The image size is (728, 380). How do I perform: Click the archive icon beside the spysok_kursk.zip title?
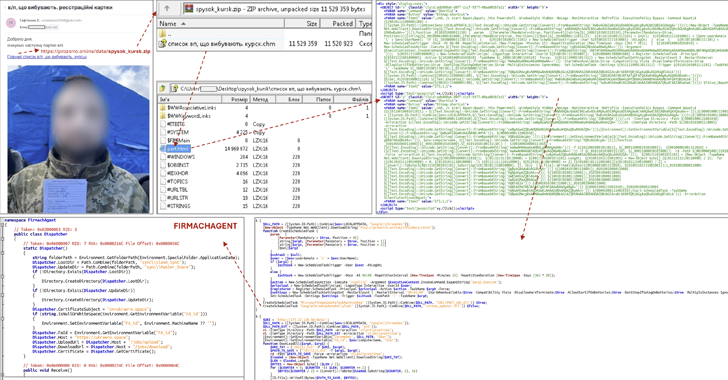click(188, 8)
